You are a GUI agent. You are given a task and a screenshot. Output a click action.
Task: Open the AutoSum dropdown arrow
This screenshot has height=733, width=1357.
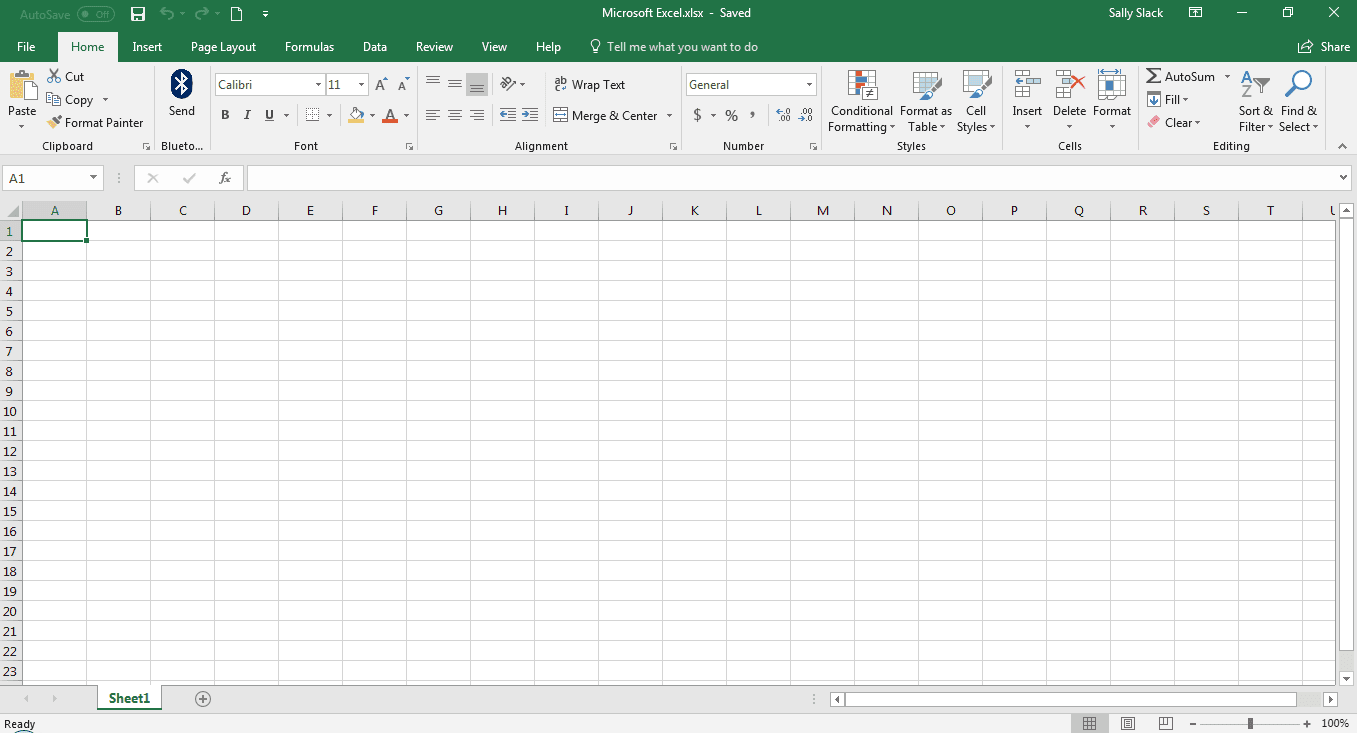1227,77
